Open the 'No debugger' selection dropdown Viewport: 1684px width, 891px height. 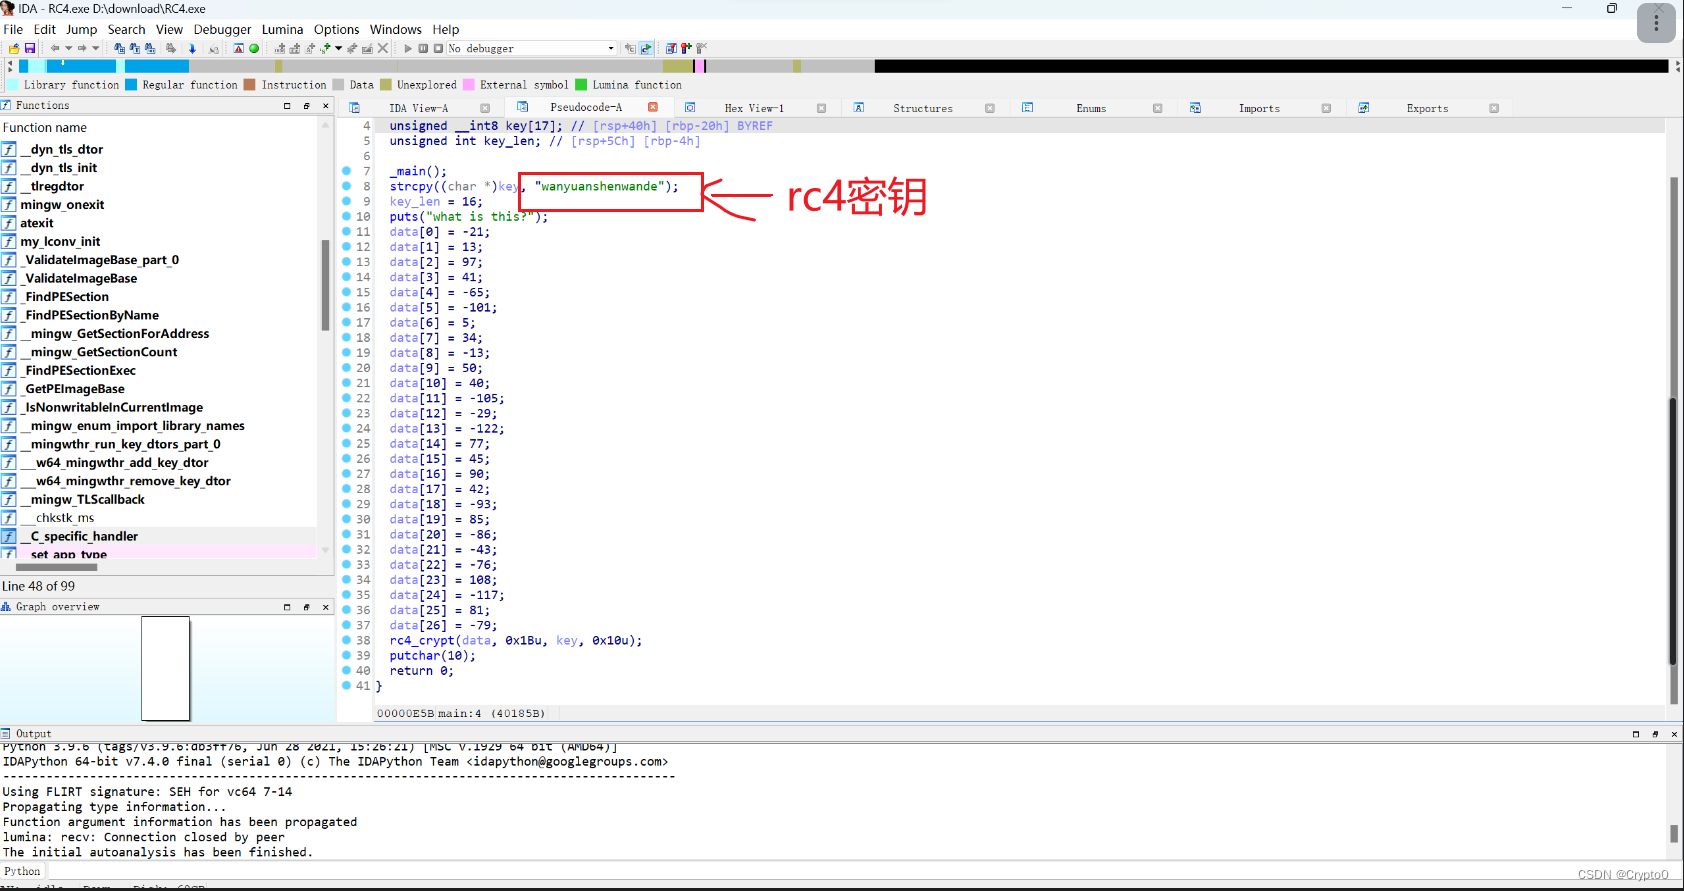tap(611, 48)
